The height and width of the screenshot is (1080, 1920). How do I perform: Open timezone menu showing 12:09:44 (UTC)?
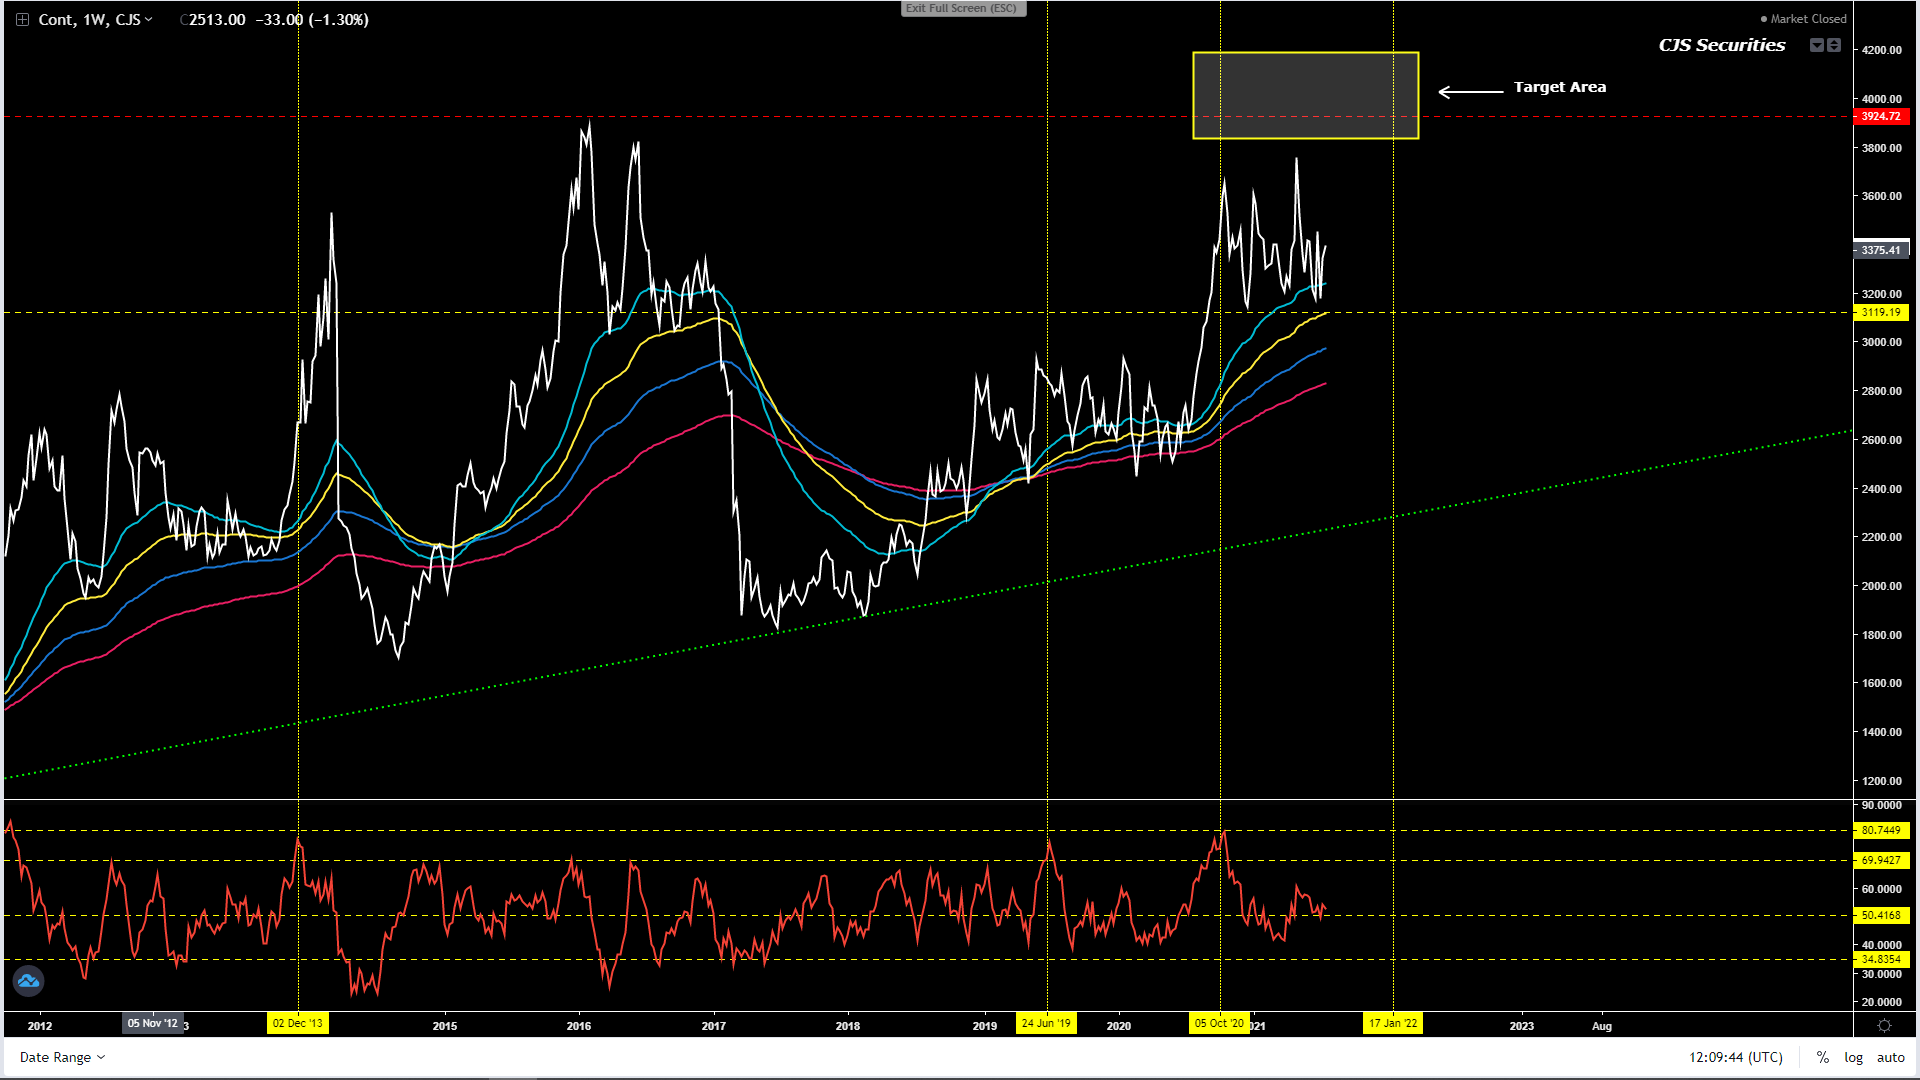tap(1735, 1057)
